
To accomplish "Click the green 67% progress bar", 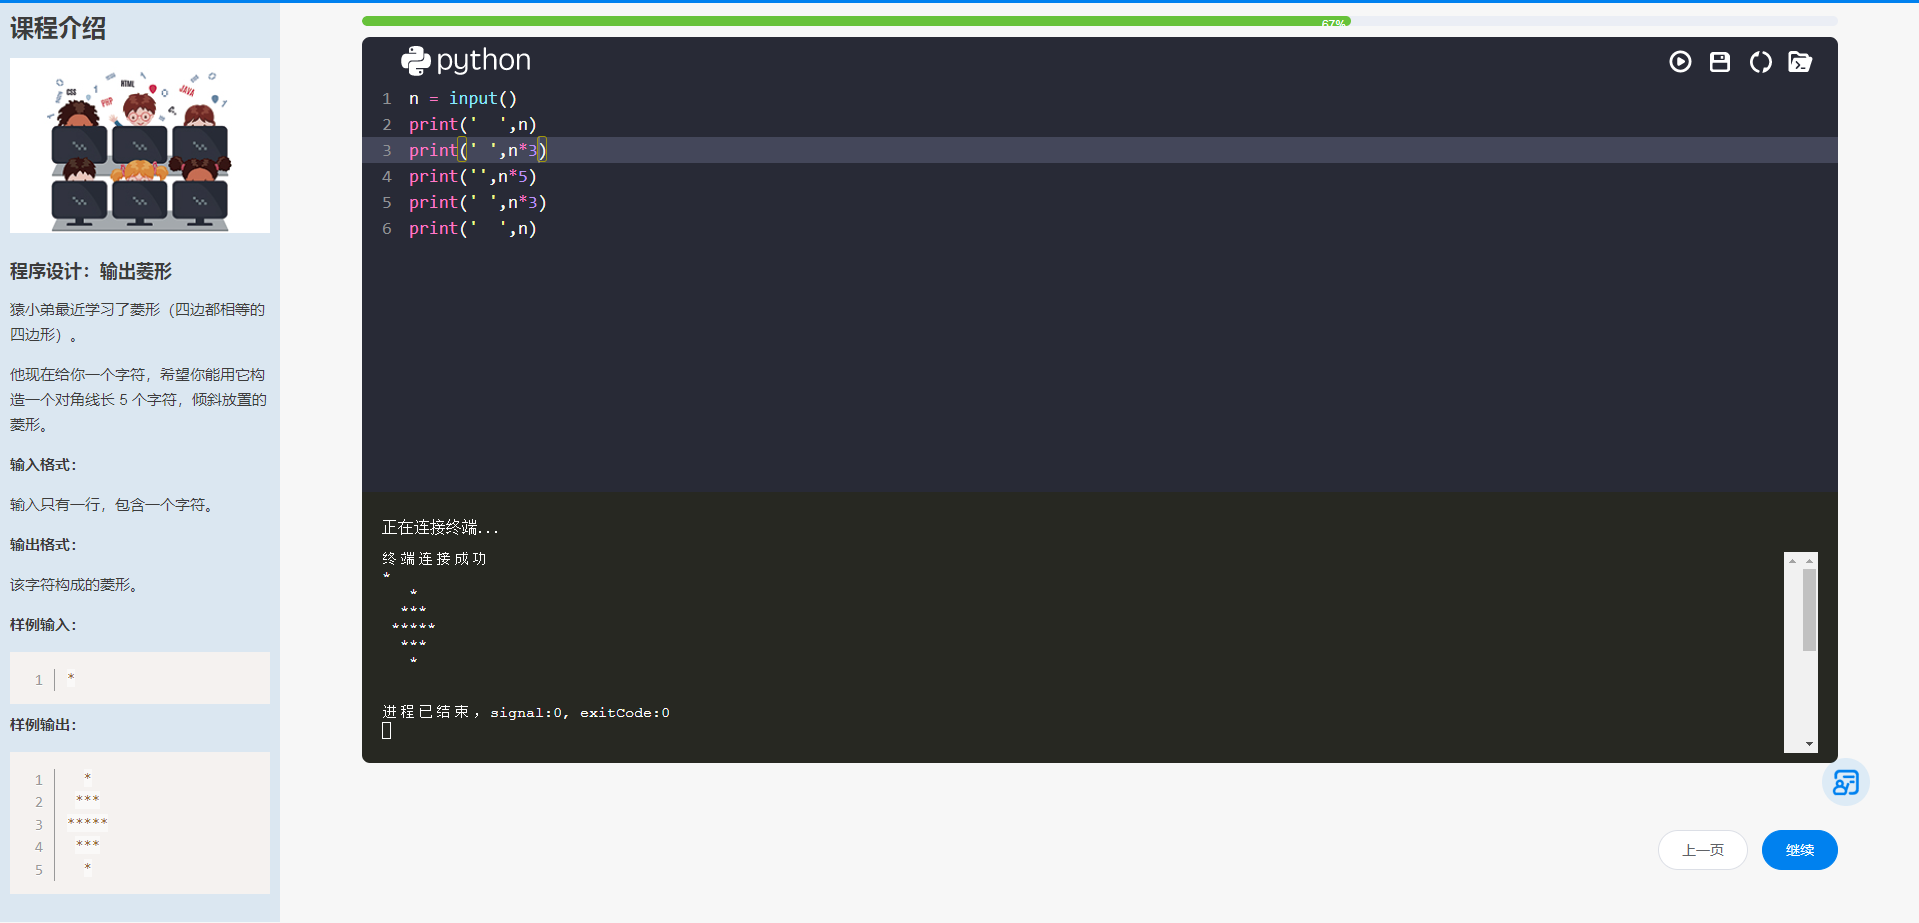I will point(855,21).
